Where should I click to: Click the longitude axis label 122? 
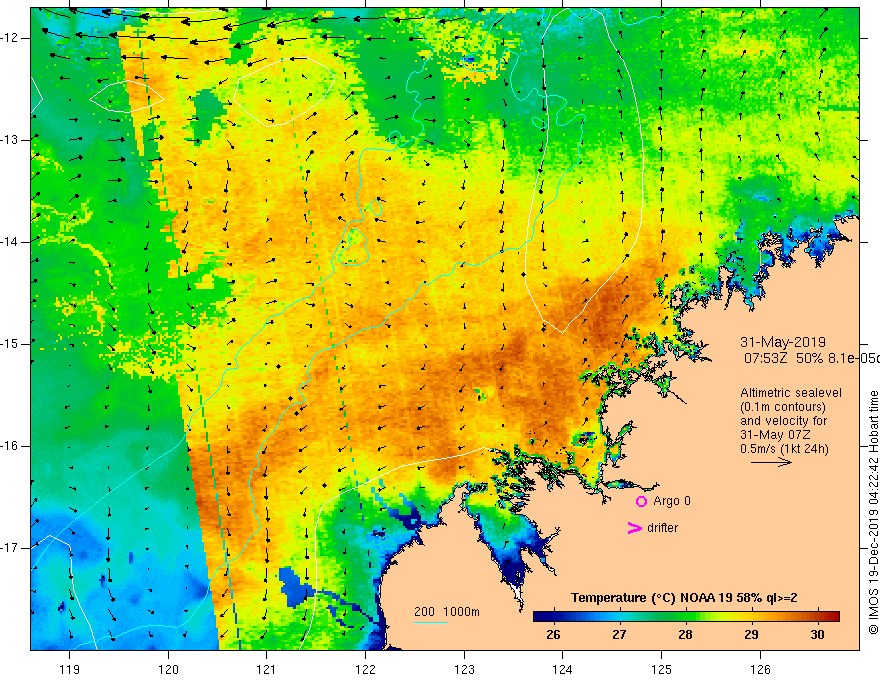pos(365,669)
